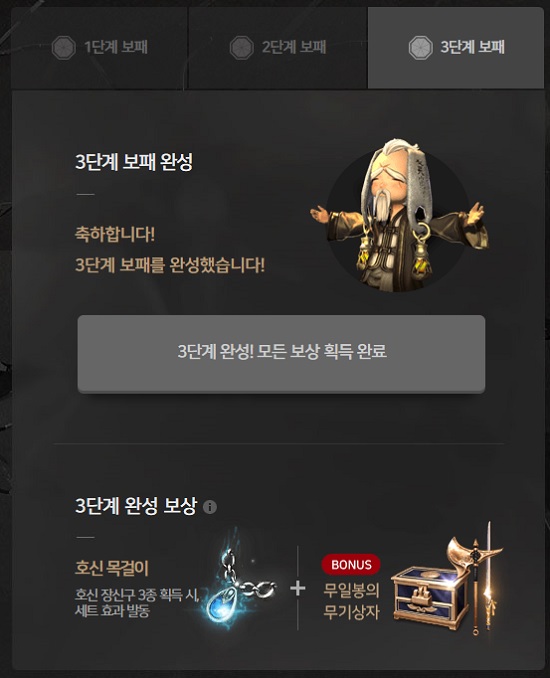Select the 3단계 보패 tab

(x=456, y=48)
